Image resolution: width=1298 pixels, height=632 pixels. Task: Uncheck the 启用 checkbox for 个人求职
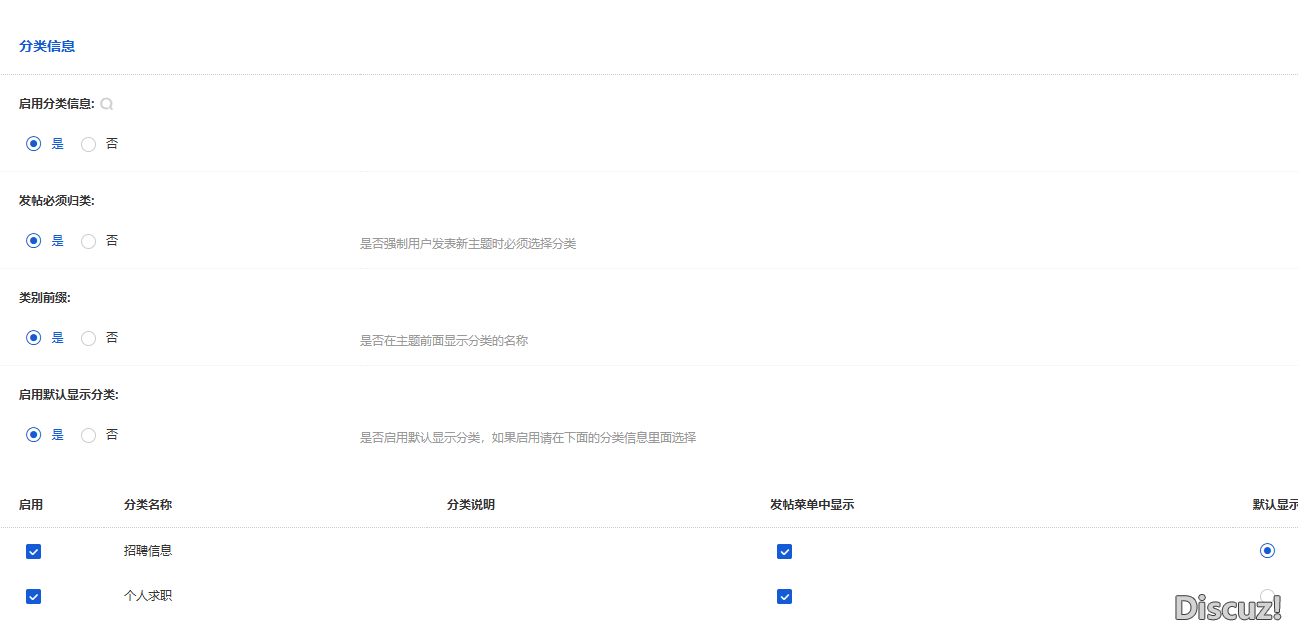click(x=33, y=596)
